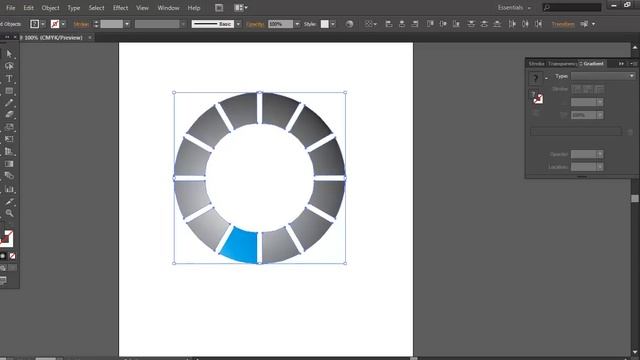Click the Fill and Stroke swatch in toolbar
The height and width of the screenshot is (360, 640).
6,239
